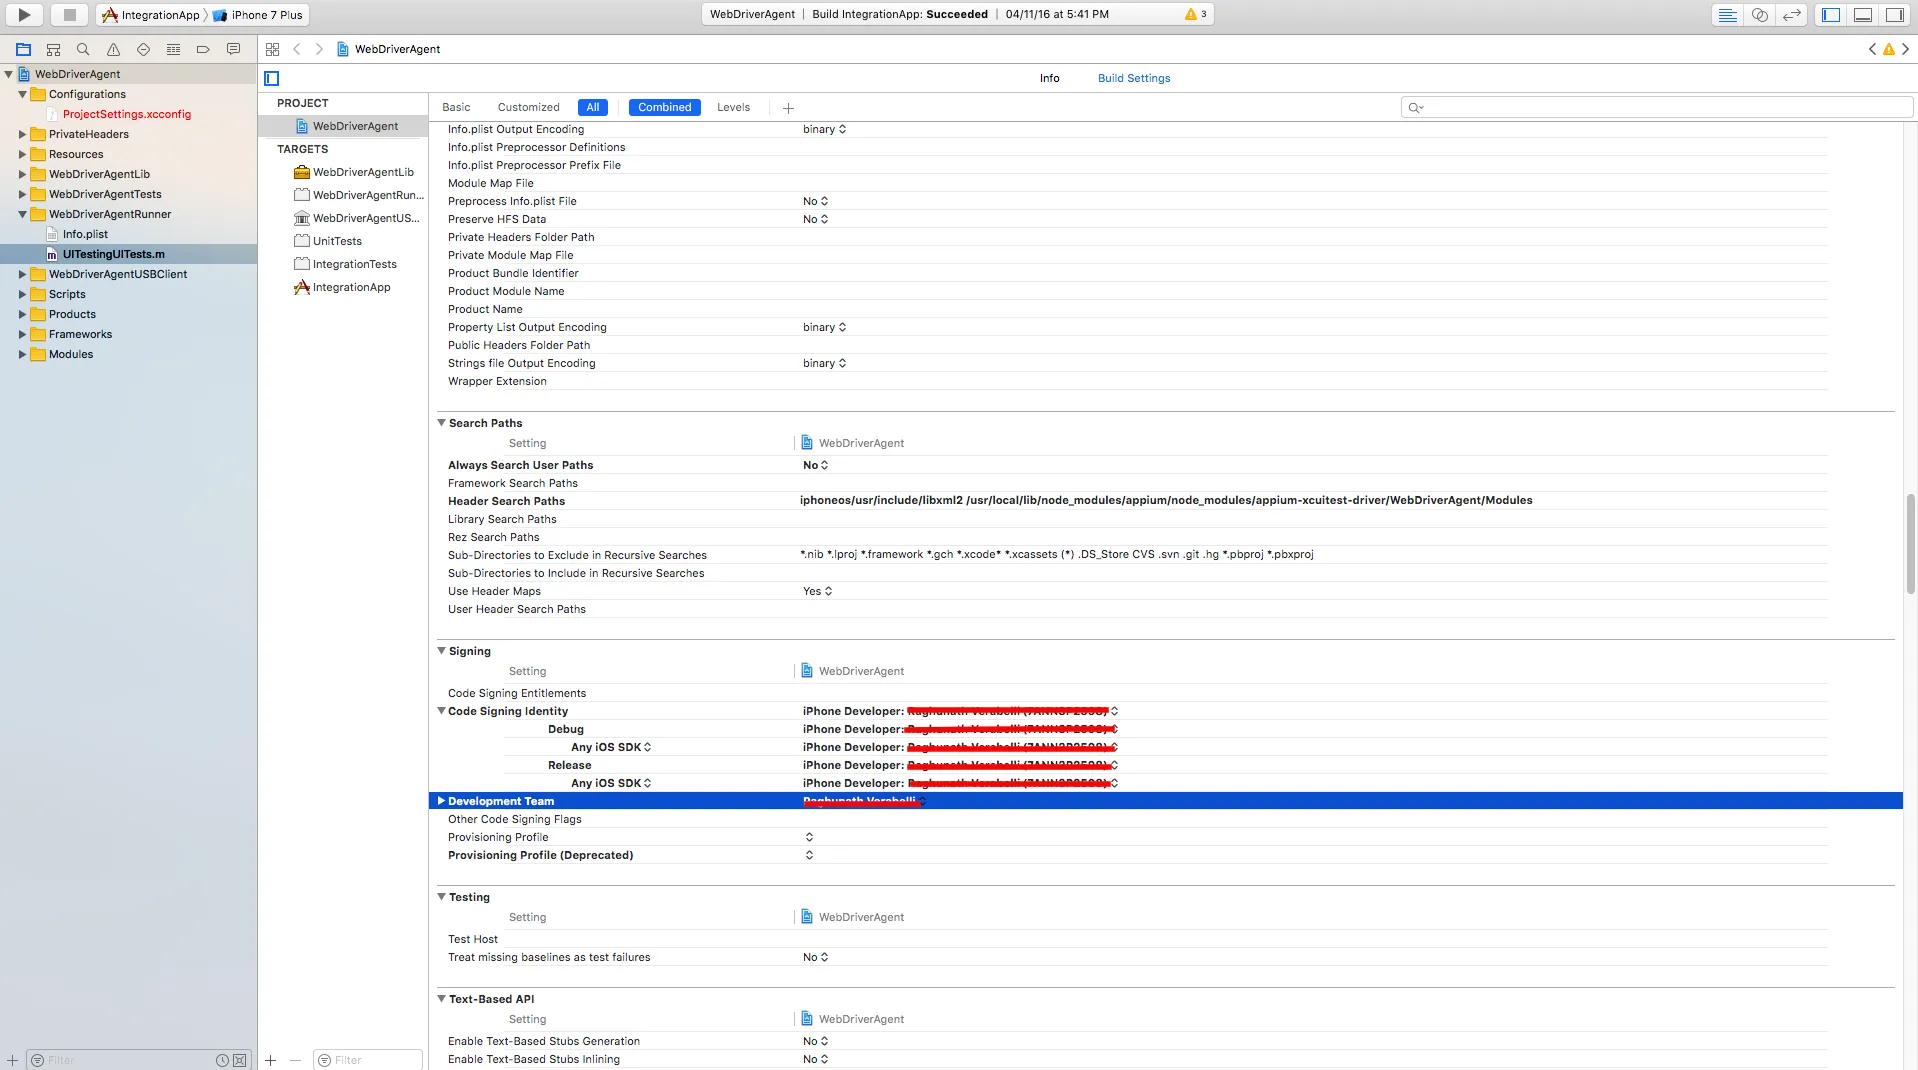Screen dimensions: 1918x1070
Task: Open the related items grid menu
Action: [x=272, y=49]
